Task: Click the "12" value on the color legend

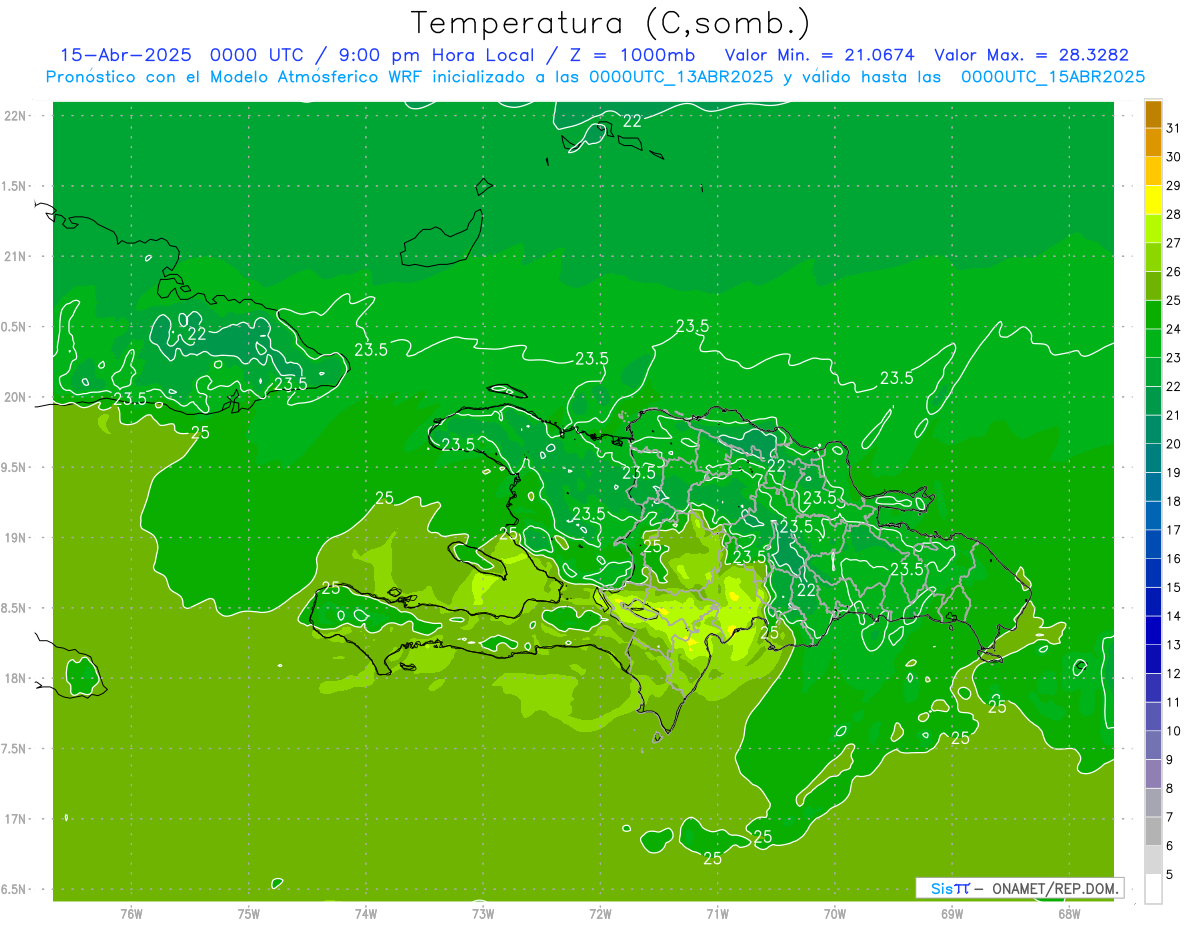Action: [1174, 673]
